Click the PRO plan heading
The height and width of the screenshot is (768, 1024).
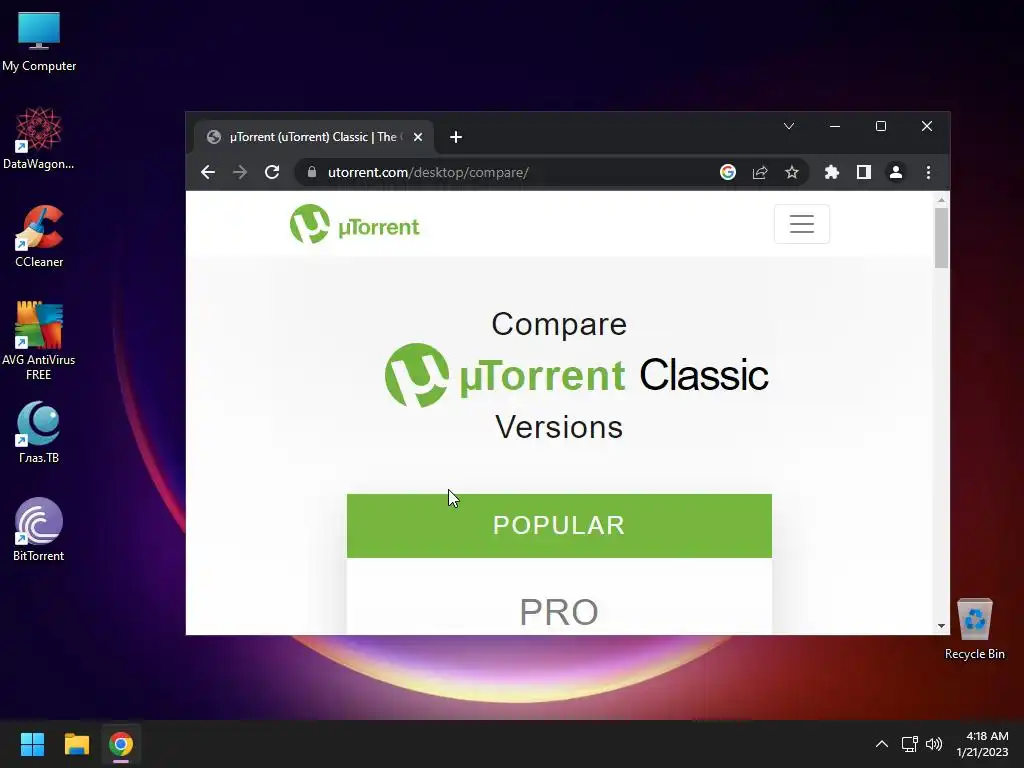click(559, 612)
